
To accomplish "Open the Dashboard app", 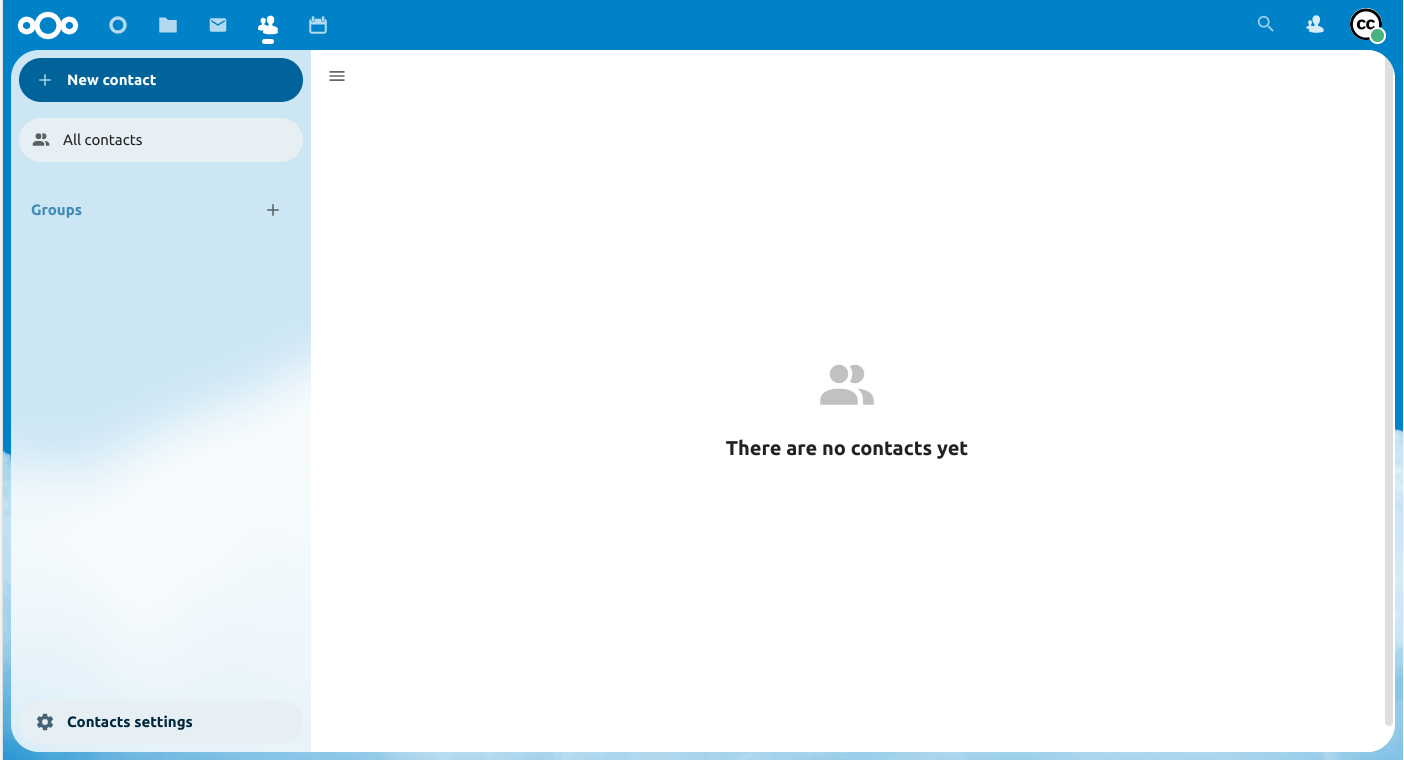I will pyautogui.click(x=118, y=25).
